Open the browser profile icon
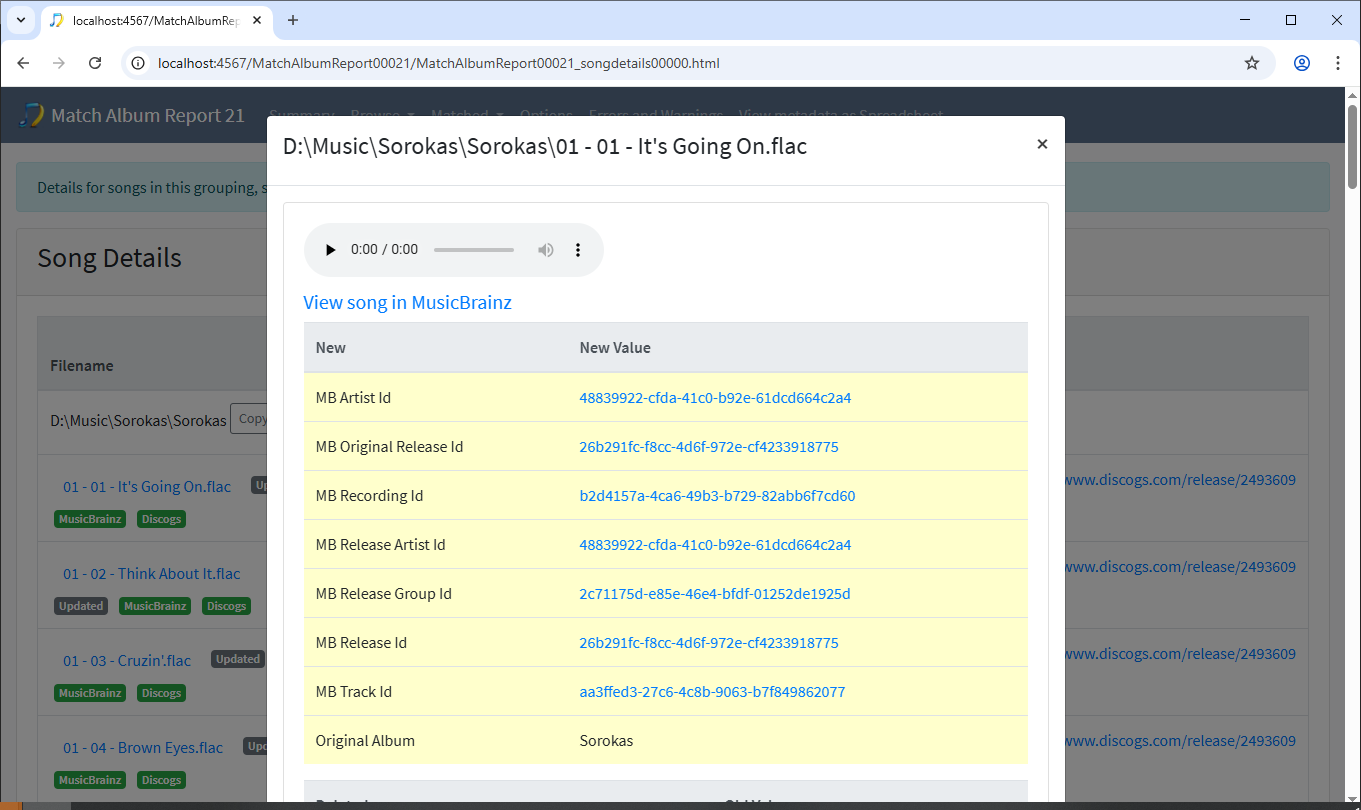 [x=1301, y=63]
